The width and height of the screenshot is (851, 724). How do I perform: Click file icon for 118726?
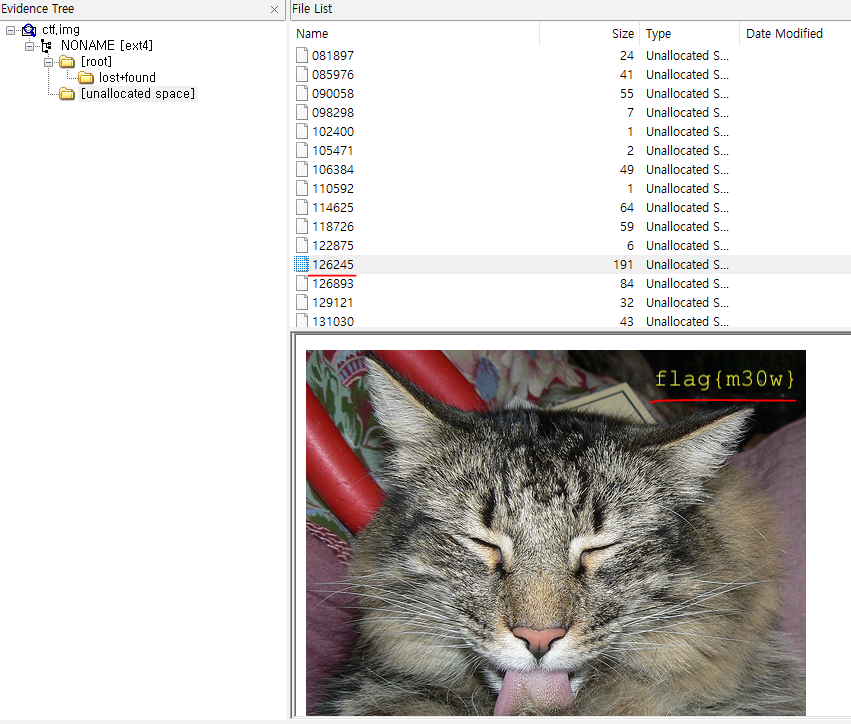tap(302, 226)
